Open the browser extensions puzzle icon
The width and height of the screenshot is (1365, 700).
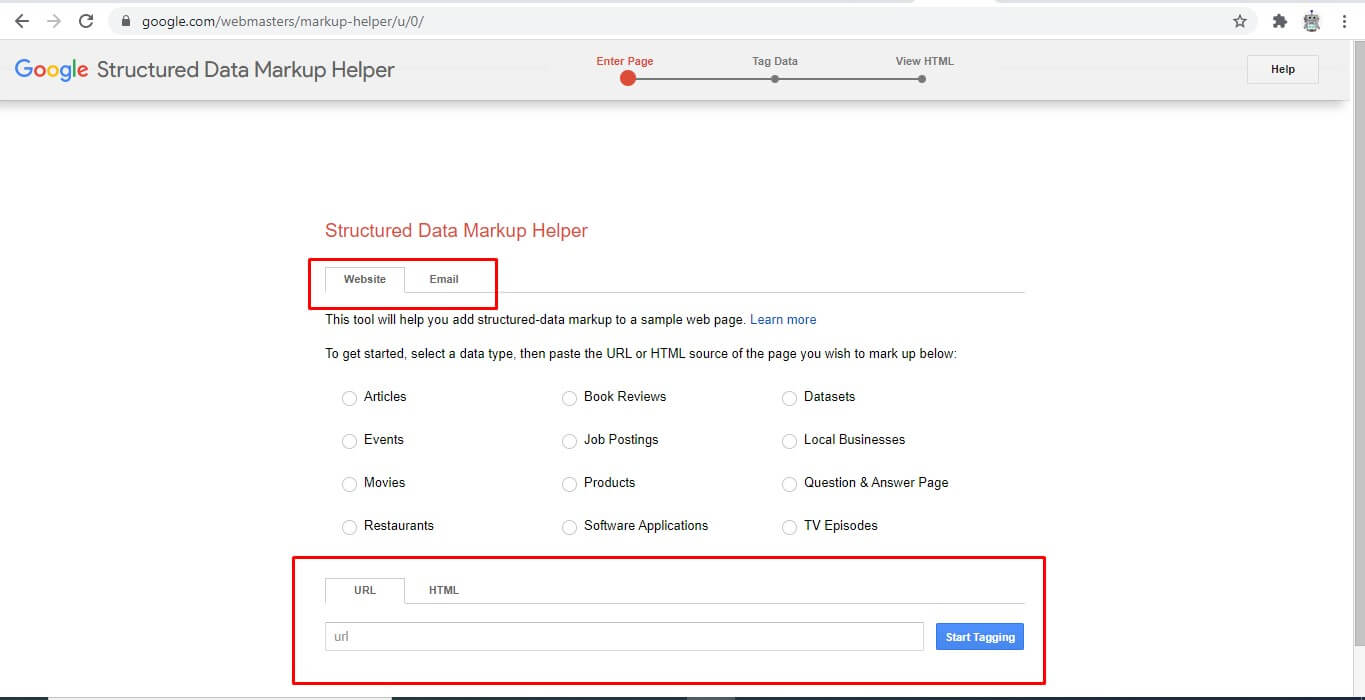[1280, 20]
